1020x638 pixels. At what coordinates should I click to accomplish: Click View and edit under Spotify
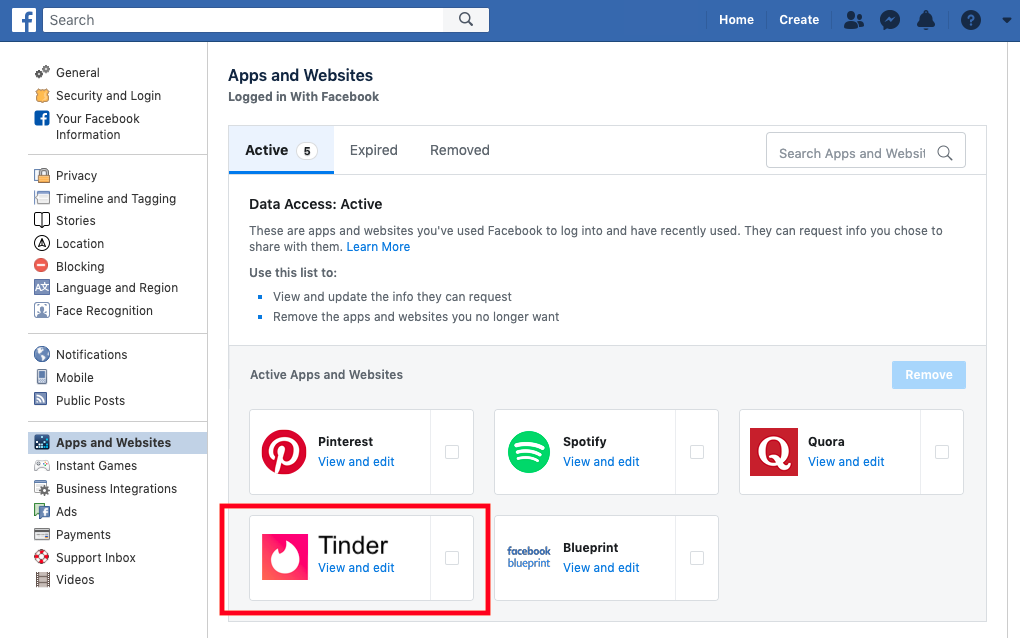(601, 461)
